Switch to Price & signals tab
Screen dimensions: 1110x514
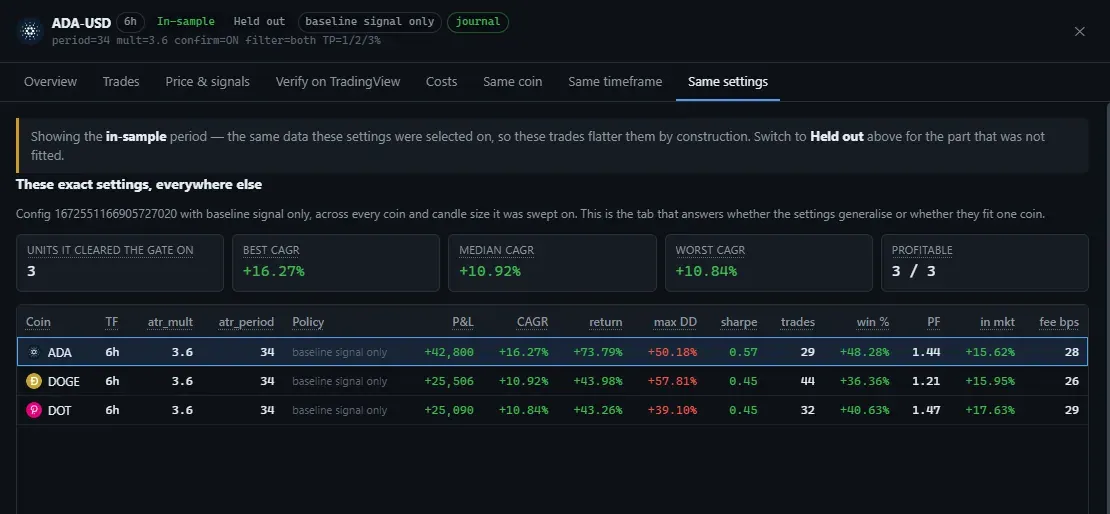click(207, 81)
